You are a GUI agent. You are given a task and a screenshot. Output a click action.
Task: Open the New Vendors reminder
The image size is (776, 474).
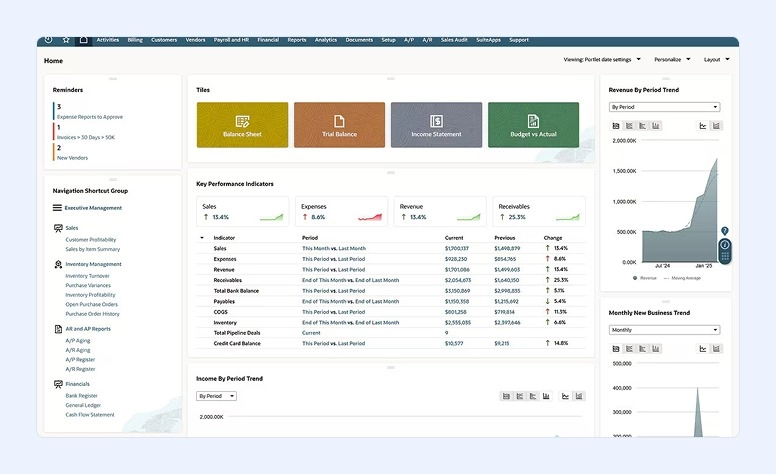coord(72,158)
